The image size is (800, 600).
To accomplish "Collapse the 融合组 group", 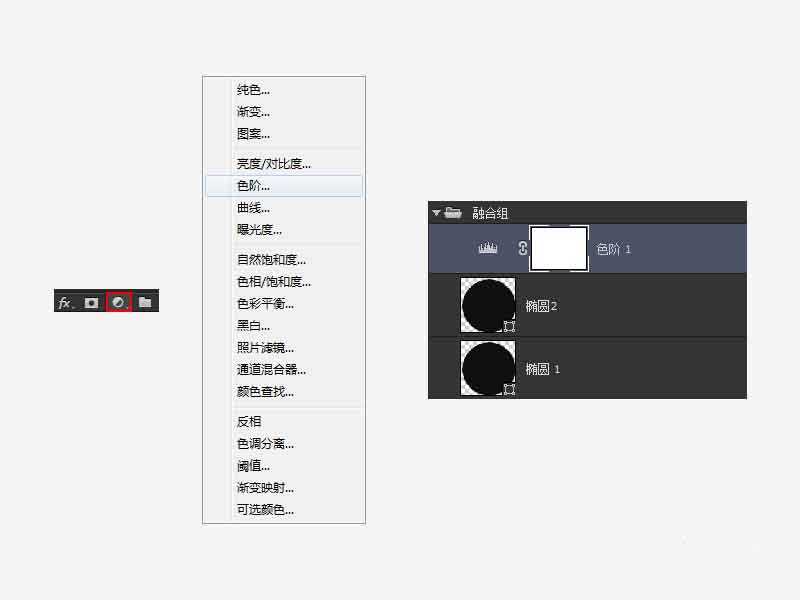I will click(435, 211).
